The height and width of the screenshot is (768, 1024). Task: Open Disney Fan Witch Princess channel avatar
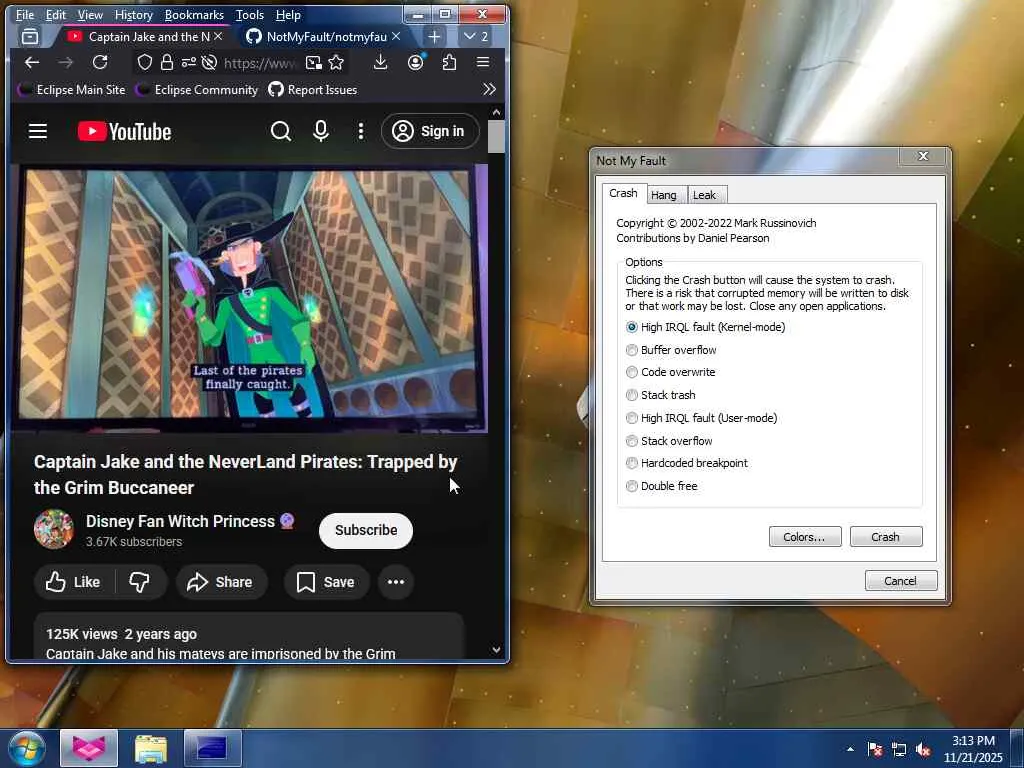54,528
